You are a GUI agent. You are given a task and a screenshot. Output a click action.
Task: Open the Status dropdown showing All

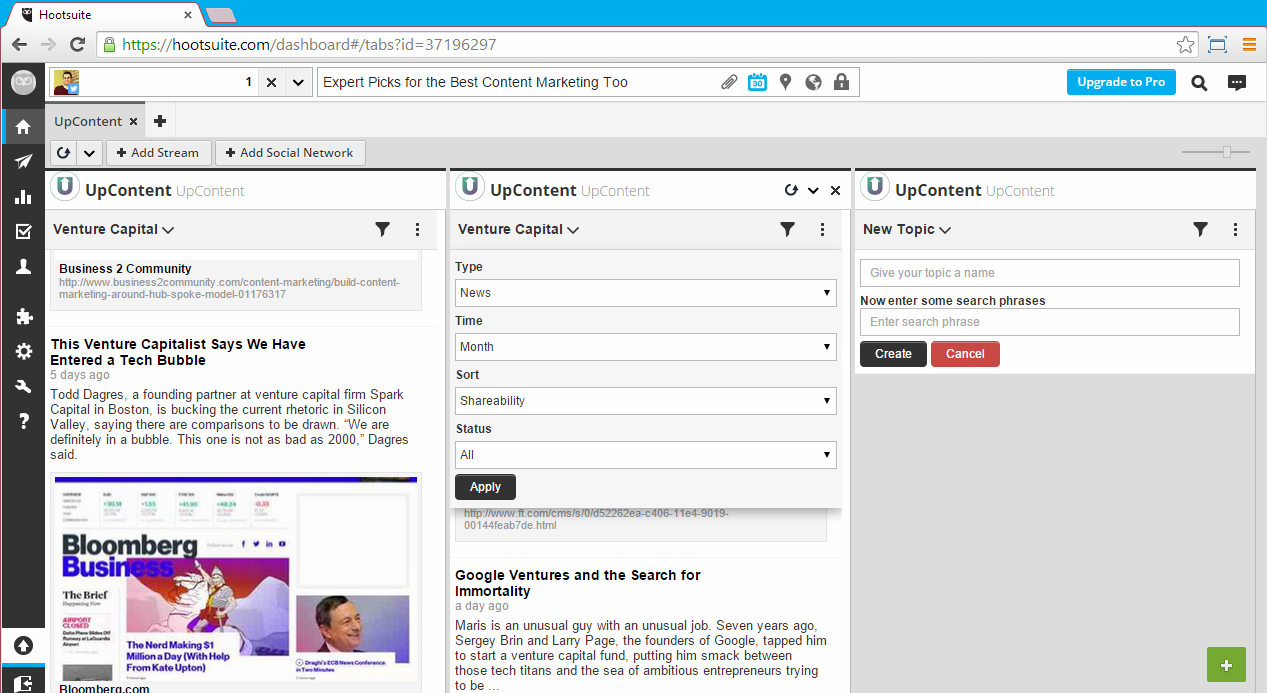pos(646,455)
